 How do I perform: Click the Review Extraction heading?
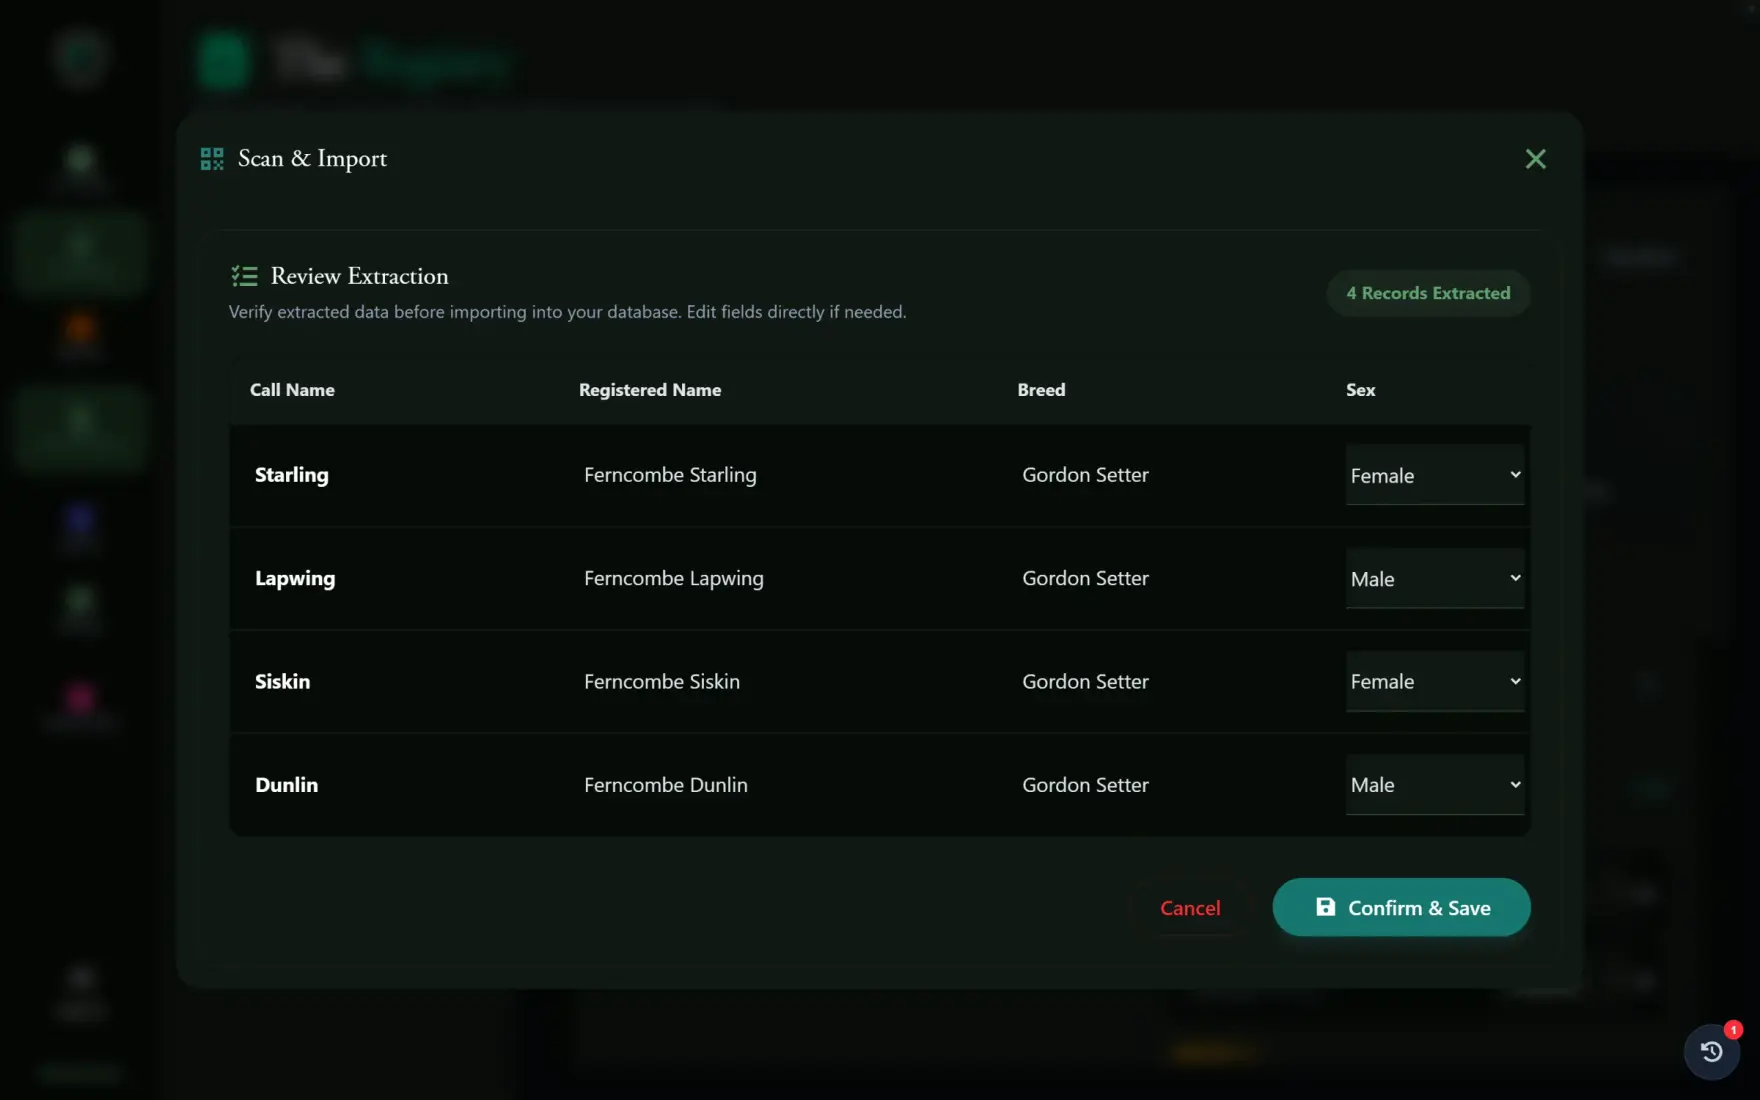click(x=360, y=276)
